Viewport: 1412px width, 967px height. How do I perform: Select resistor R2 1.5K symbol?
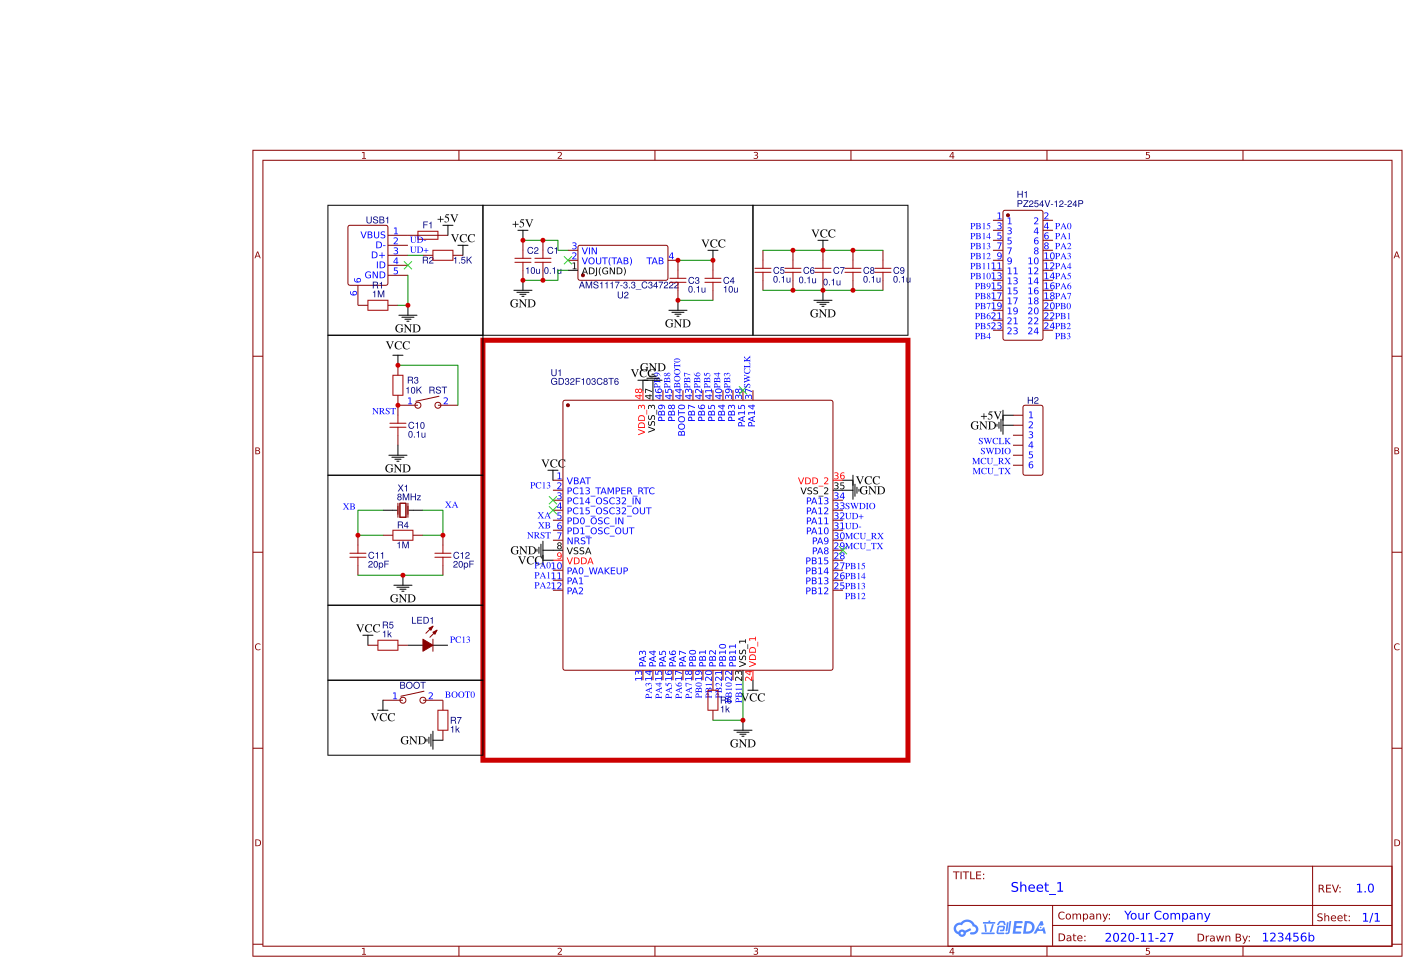point(443,255)
